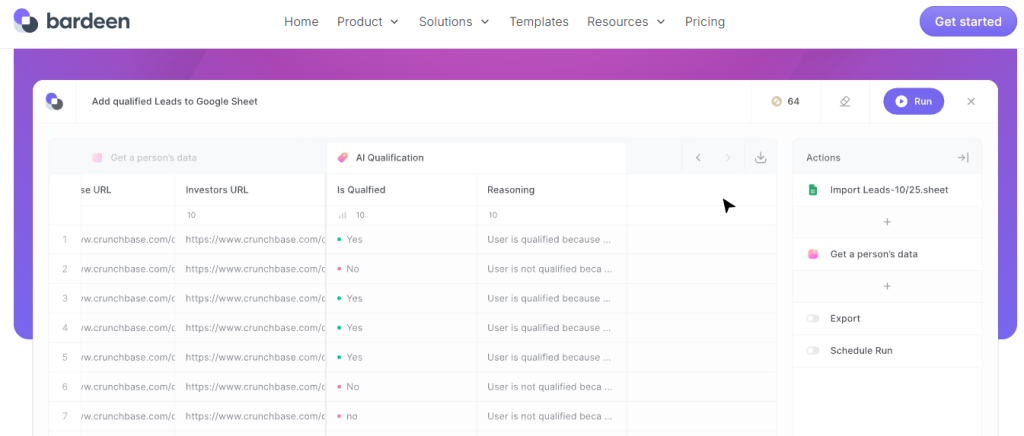Expand the Product dropdown menu

tap(368, 22)
